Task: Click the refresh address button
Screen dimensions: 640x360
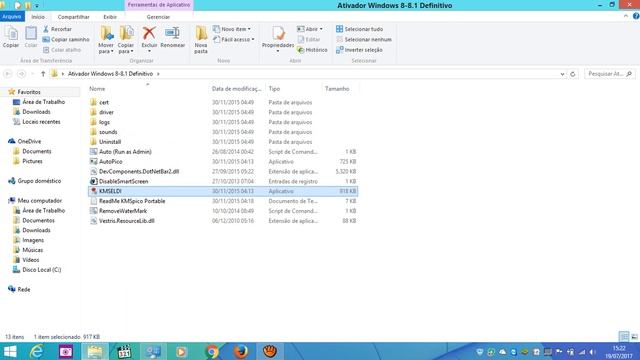Action: (573, 74)
